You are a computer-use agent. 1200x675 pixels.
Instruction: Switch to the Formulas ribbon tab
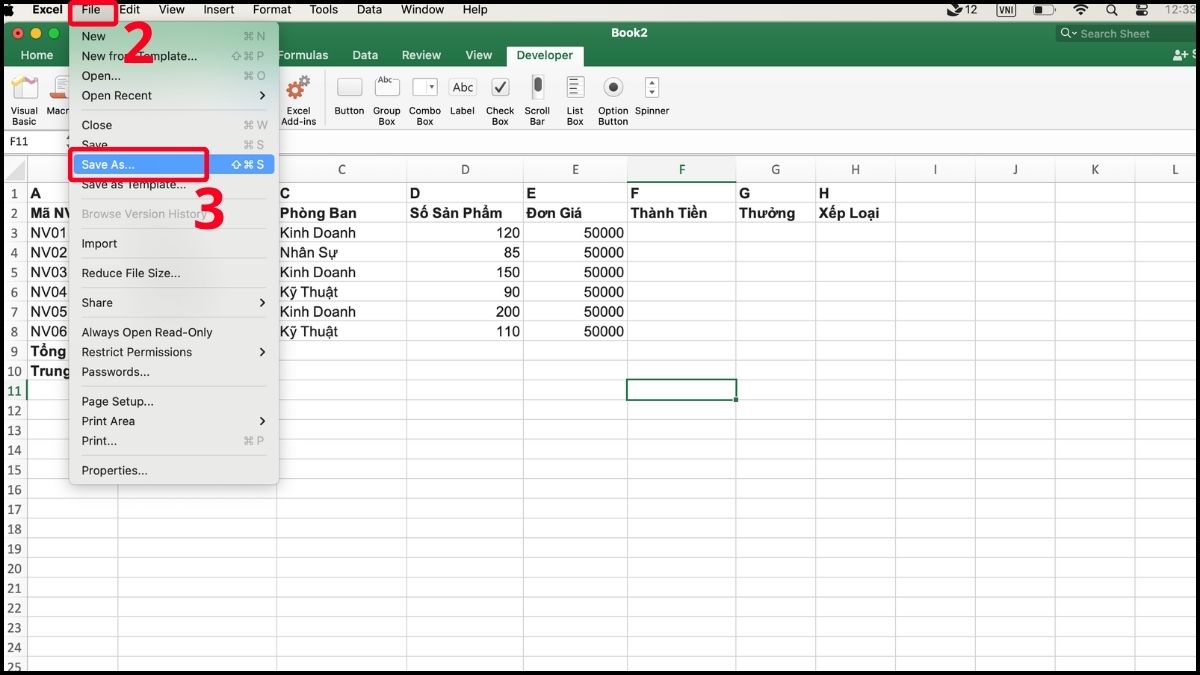(303, 56)
